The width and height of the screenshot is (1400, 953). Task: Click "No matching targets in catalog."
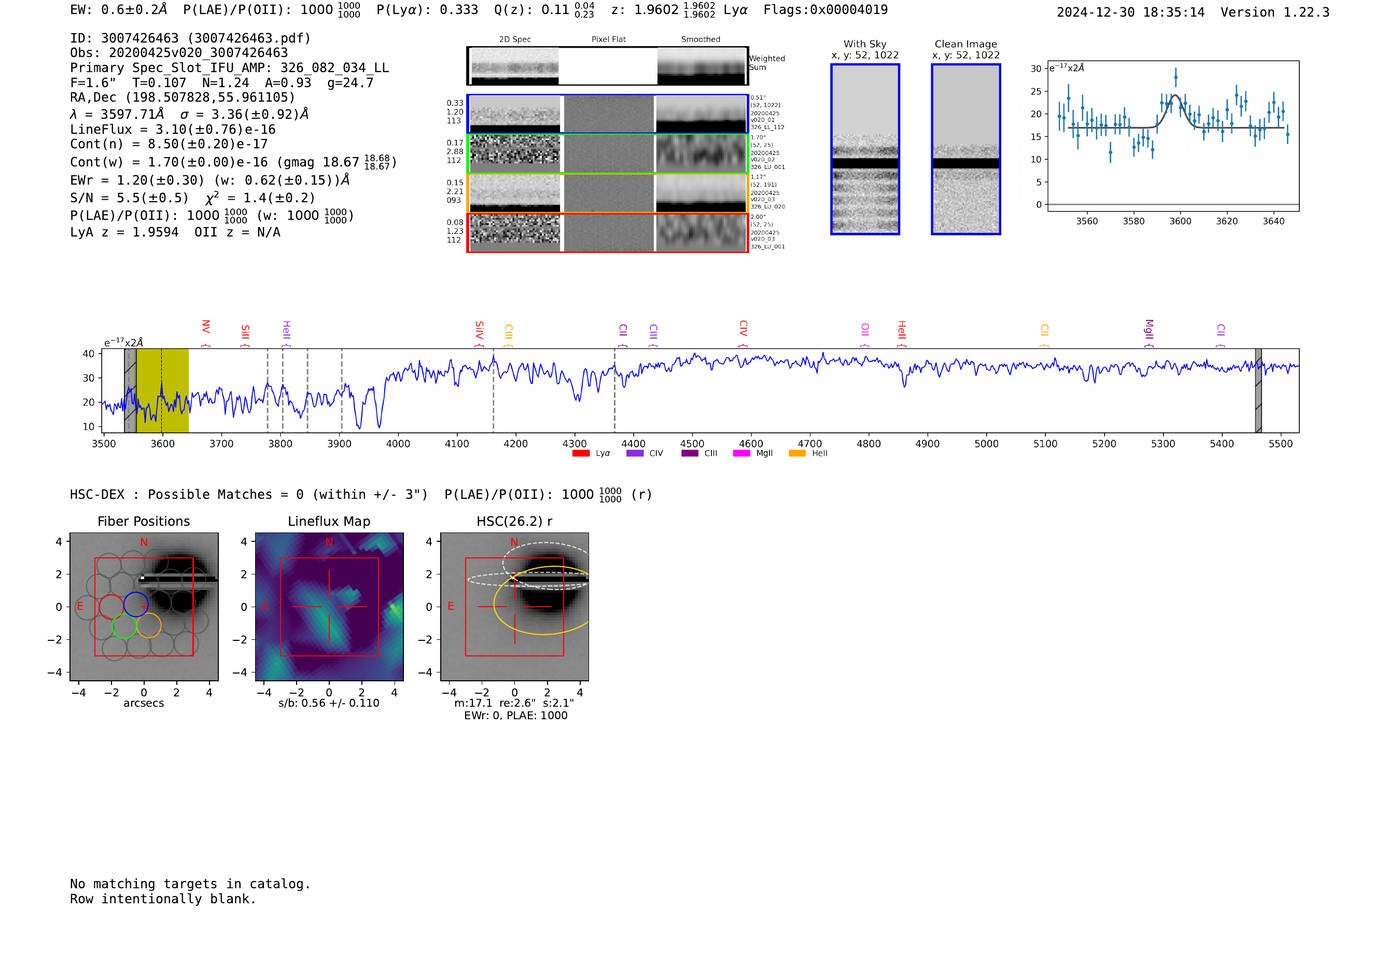[190, 884]
